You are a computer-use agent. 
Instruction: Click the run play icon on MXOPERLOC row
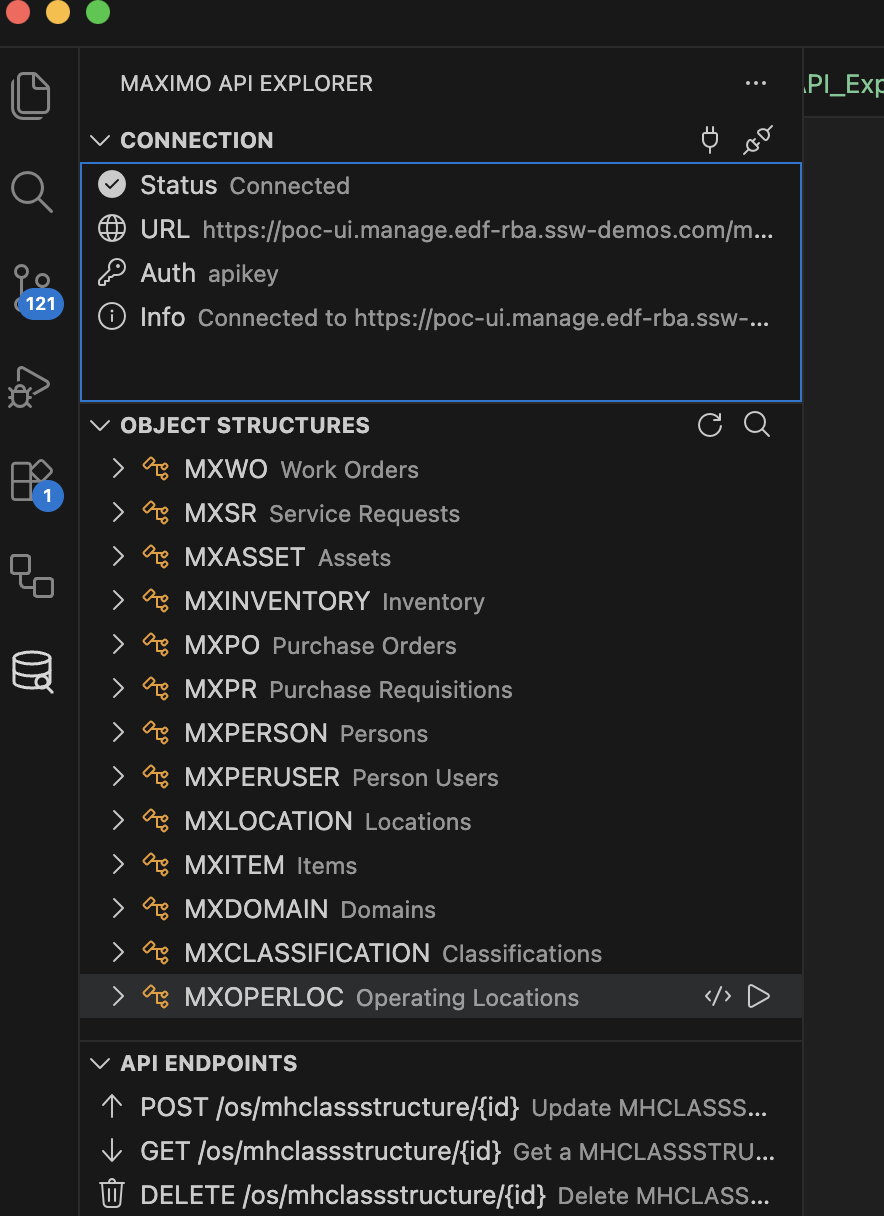[759, 996]
